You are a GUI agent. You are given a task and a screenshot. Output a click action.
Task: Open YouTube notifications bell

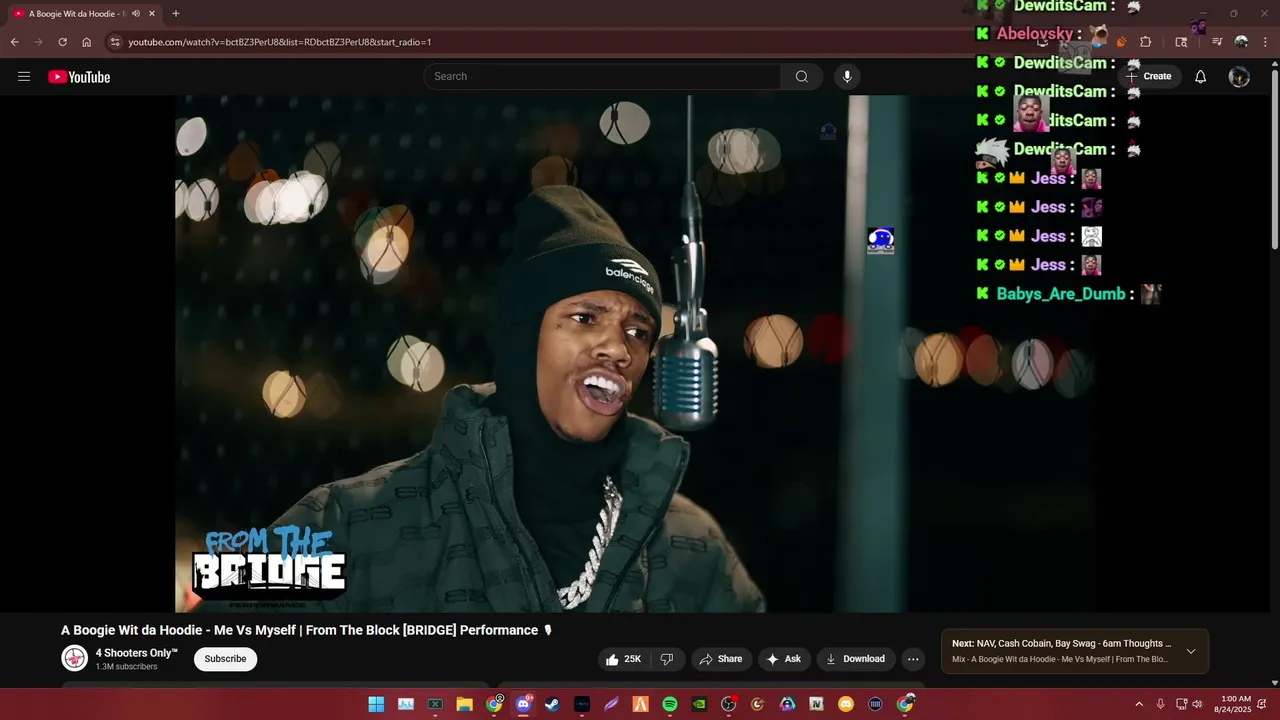(1200, 77)
